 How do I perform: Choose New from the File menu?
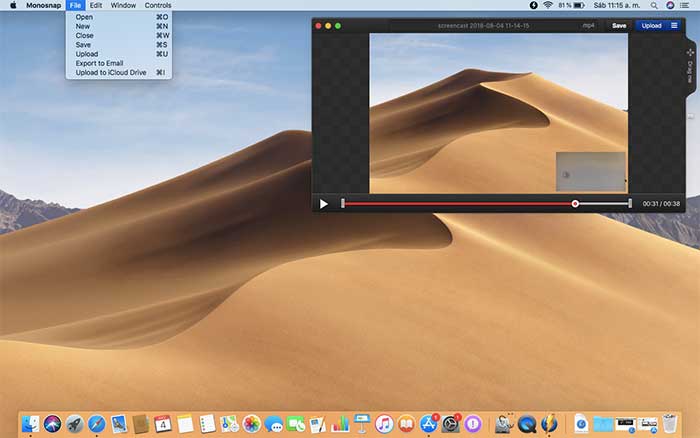point(118,26)
